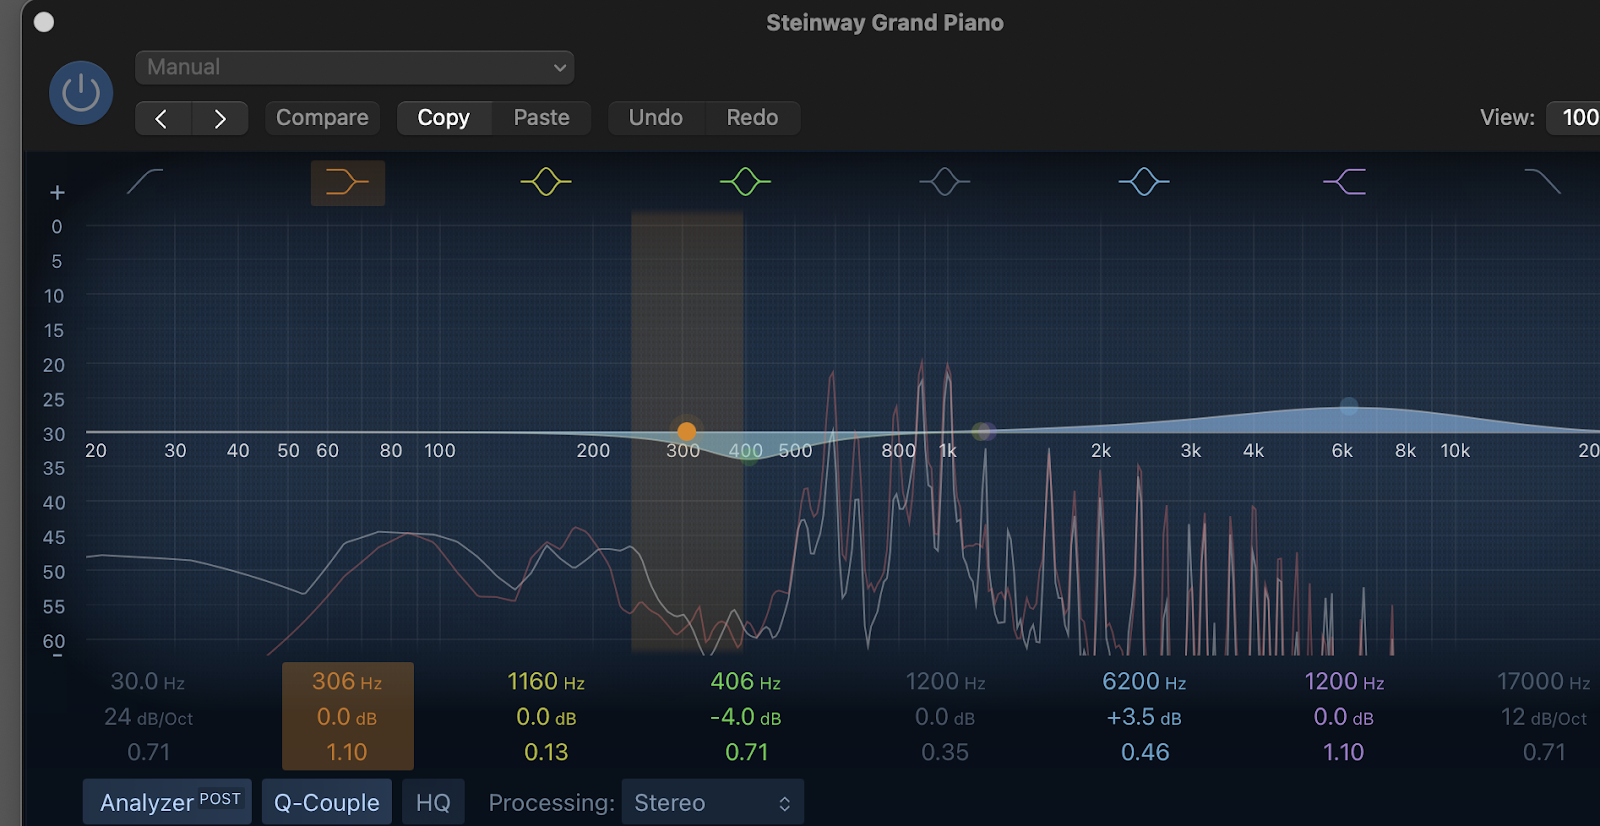This screenshot has width=1600, height=826.
Task: Select the -4.0 dB gain value
Action: pos(745,717)
